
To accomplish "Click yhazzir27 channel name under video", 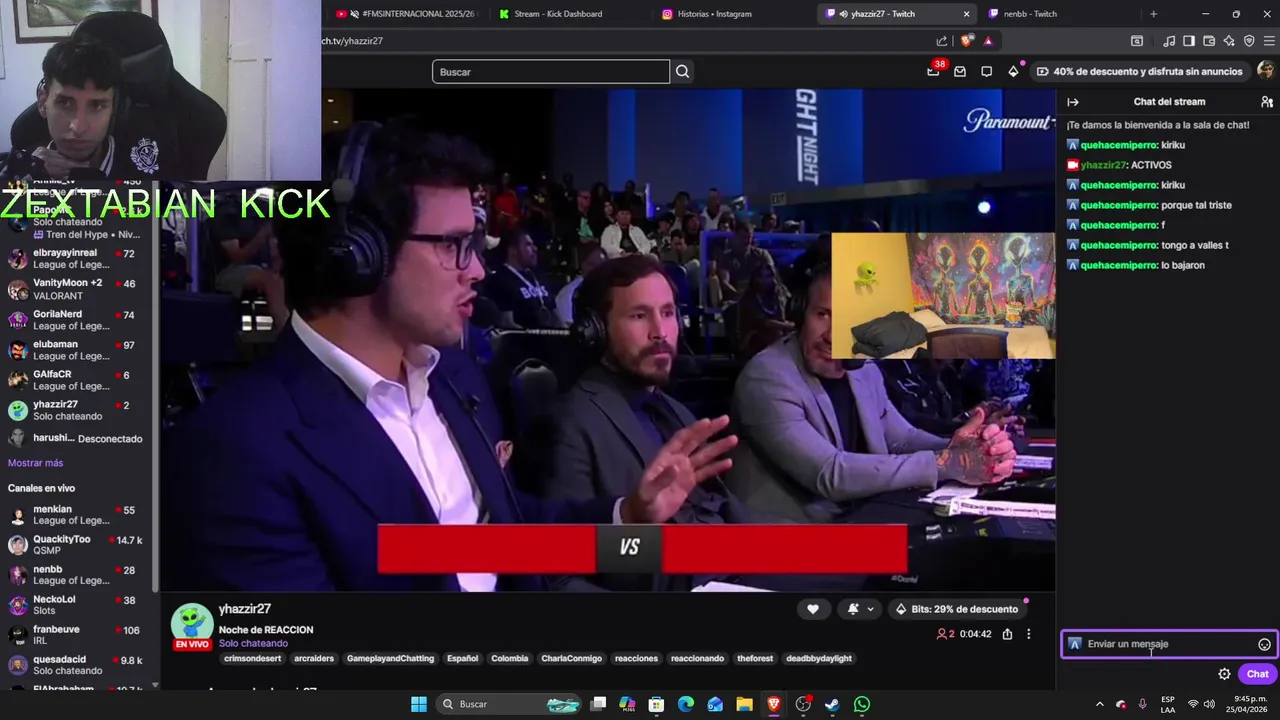I will [x=245, y=609].
